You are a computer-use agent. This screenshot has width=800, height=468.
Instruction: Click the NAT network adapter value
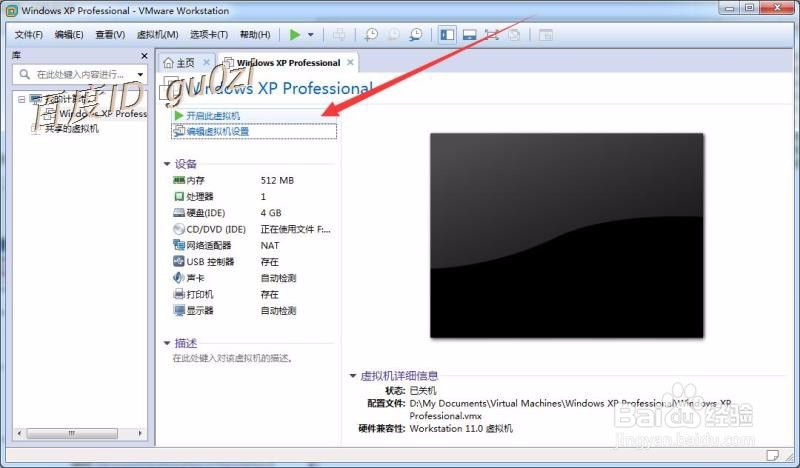(270, 245)
